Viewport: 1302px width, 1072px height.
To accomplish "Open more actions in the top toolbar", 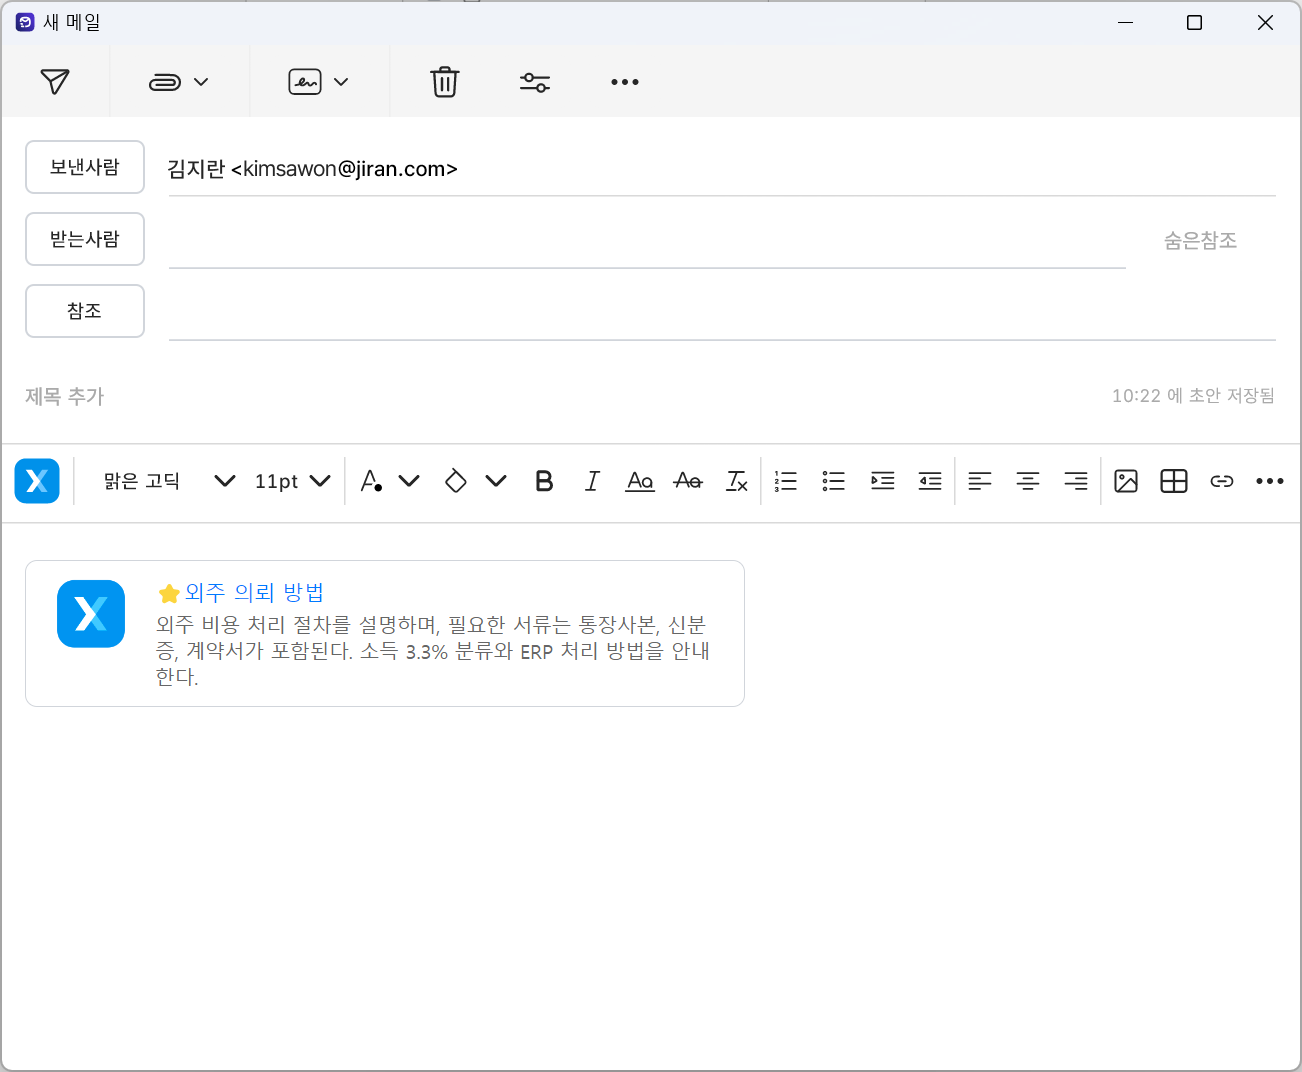I will click(625, 82).
